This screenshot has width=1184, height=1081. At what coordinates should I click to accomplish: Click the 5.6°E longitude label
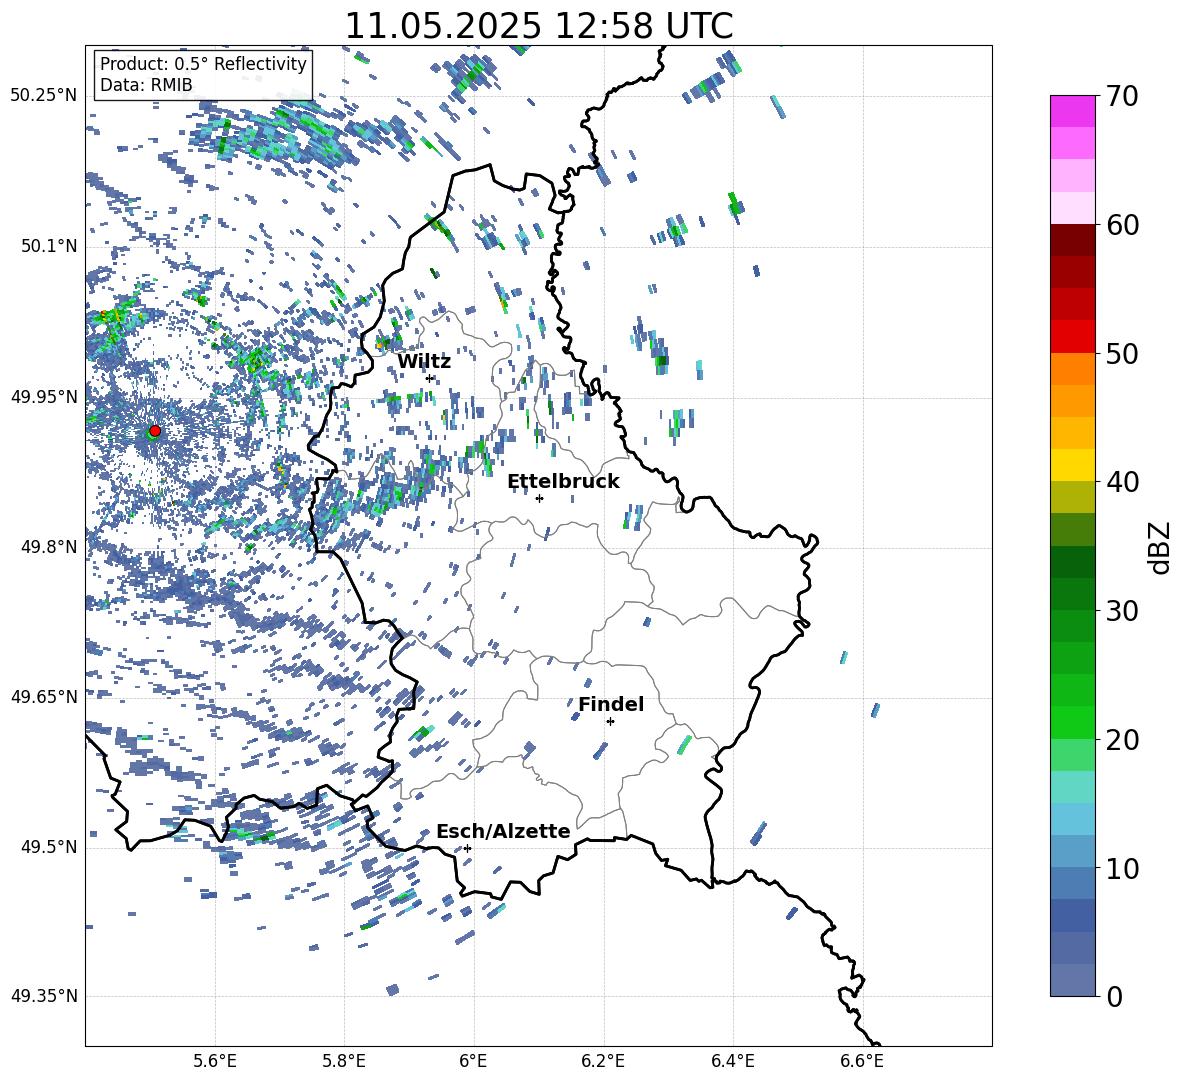(215, 1061)
